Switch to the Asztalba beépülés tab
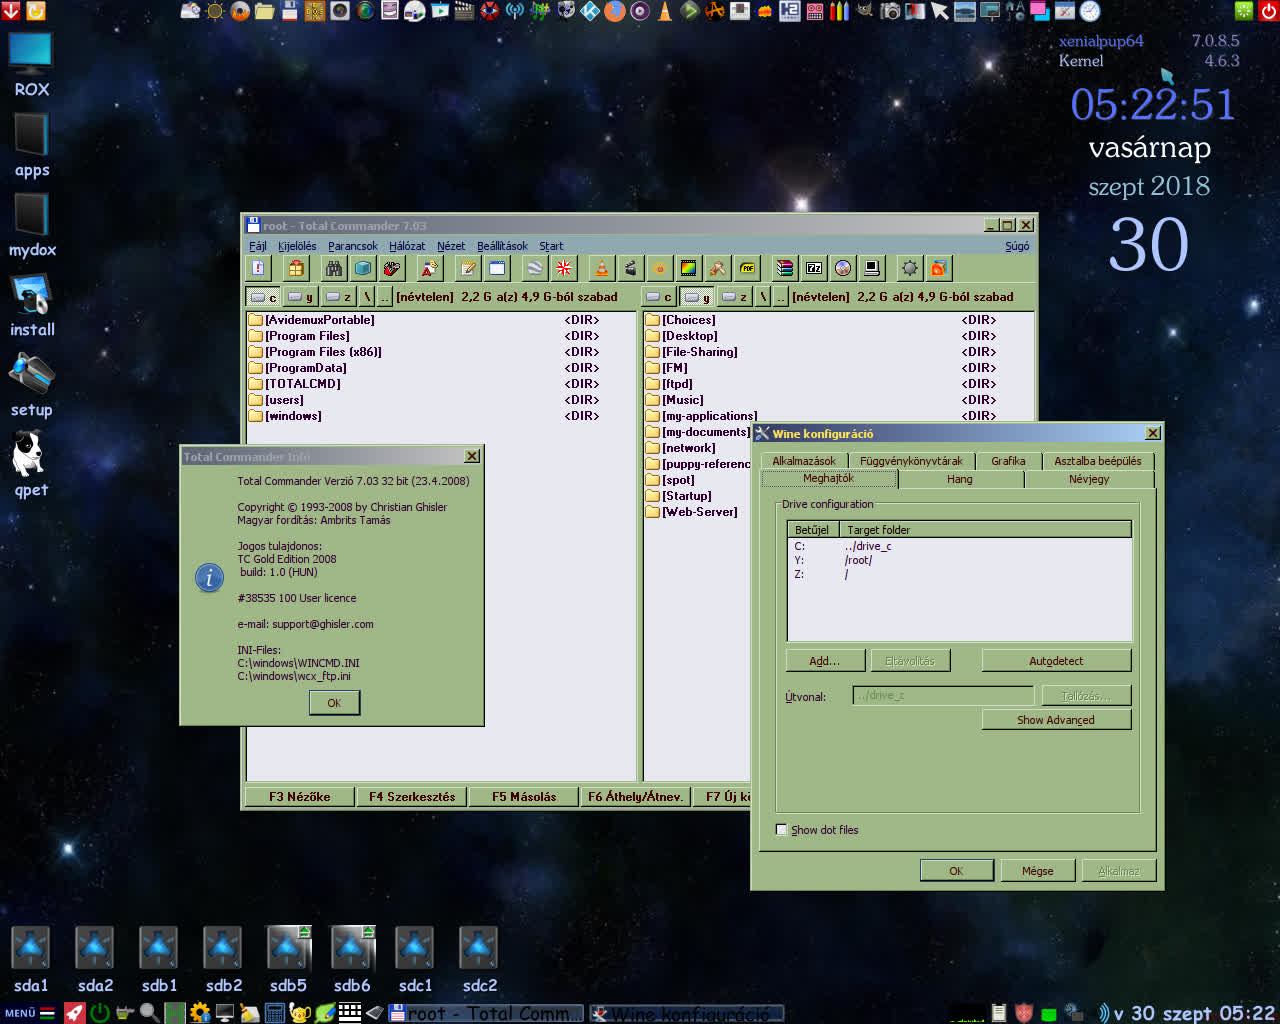This screenshot has width=1280, height=1024. click(1097, 461)
